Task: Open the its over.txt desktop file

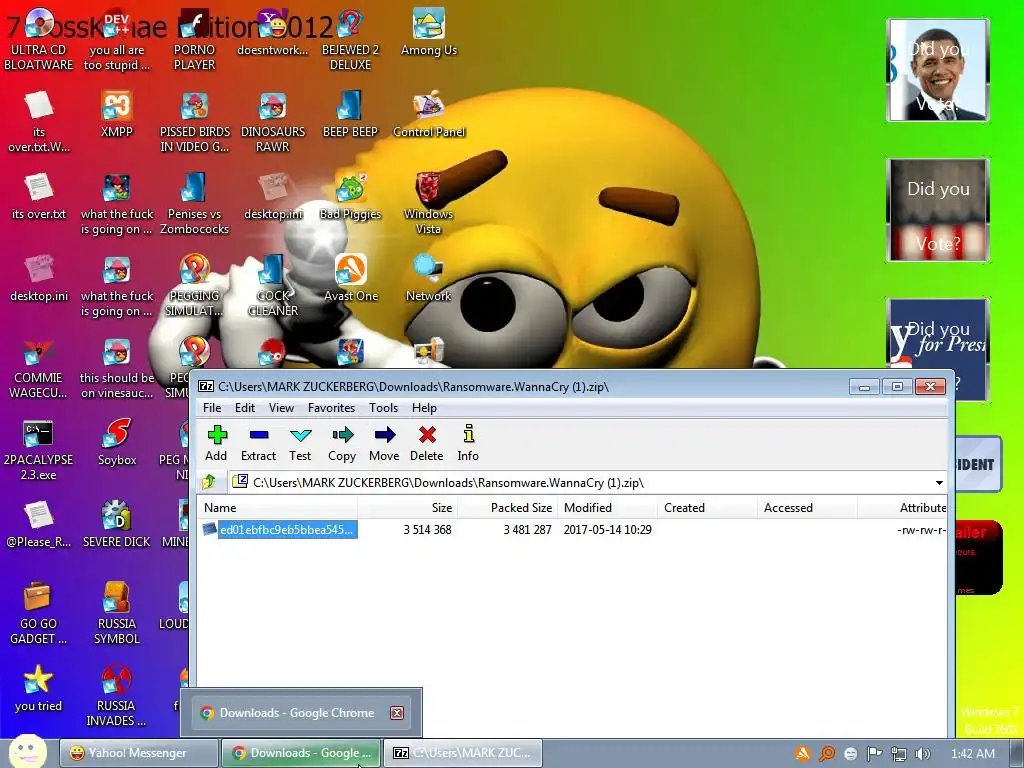Action: coord(39,196)
